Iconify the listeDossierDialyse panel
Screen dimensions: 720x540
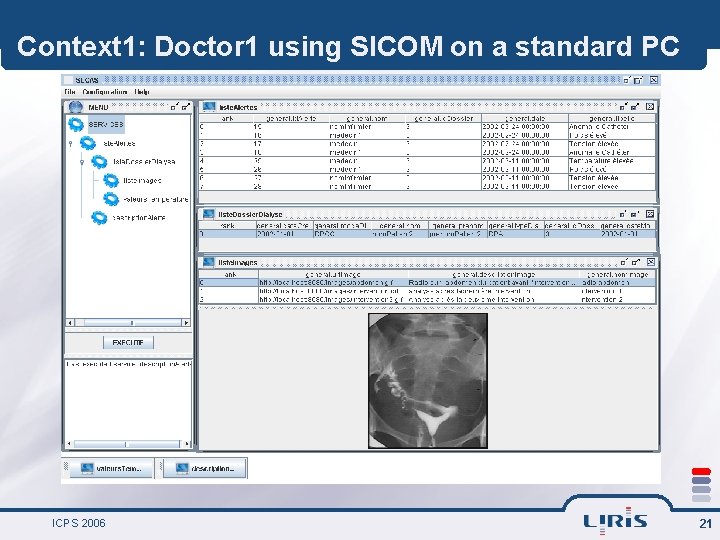pos(623,214)
